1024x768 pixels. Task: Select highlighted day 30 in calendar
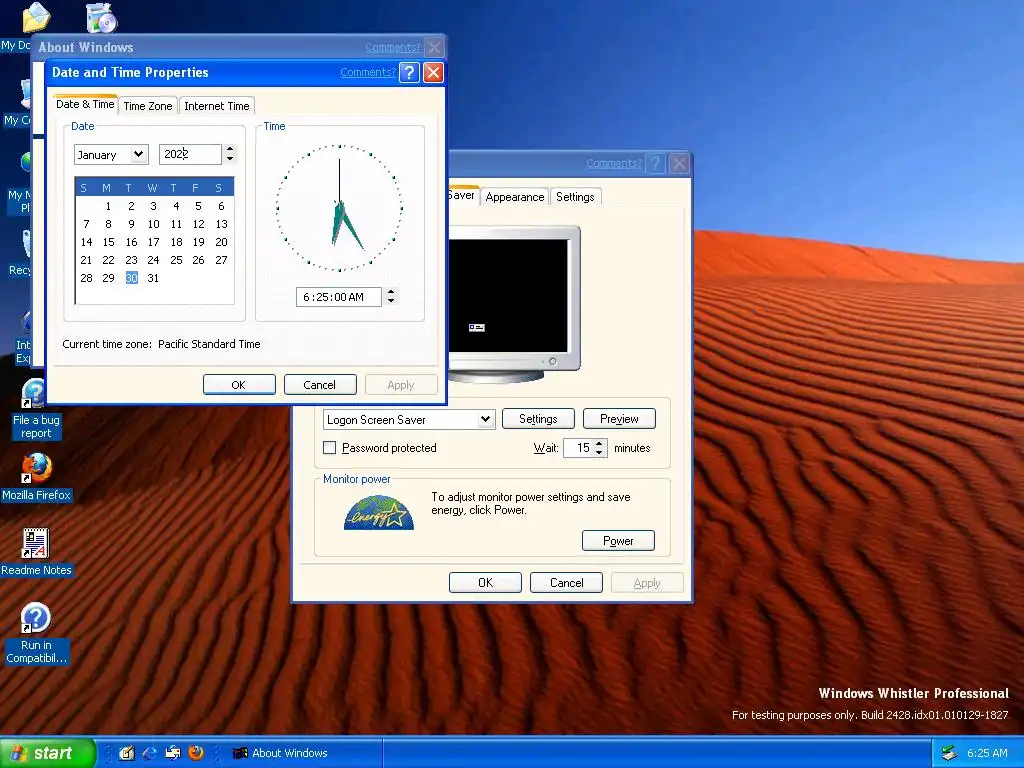click(x=131, y=278)
